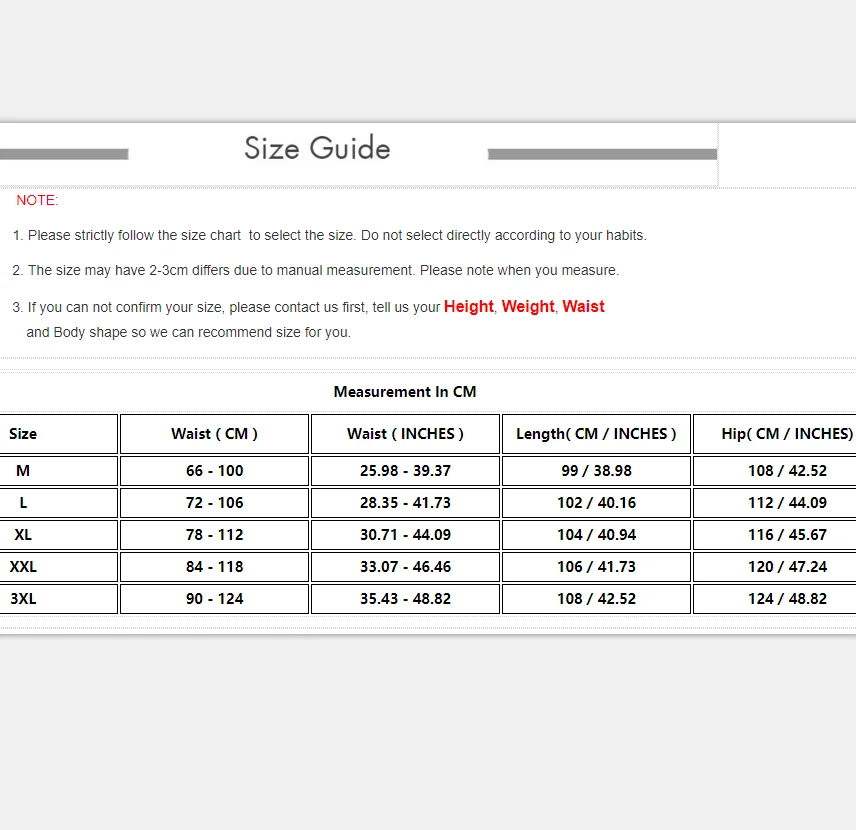
Task: Click length cell "104 / 40.94"
Action: pyautogui.click(x=596, y=535)
